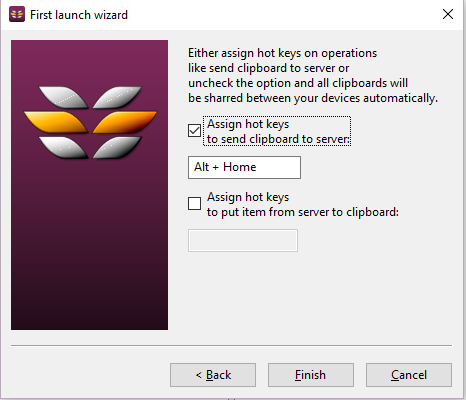Image resolution: width=466 pixels, height=400 pixels.
Task: Click the wizard logo banner image
Action: (89, 185)
